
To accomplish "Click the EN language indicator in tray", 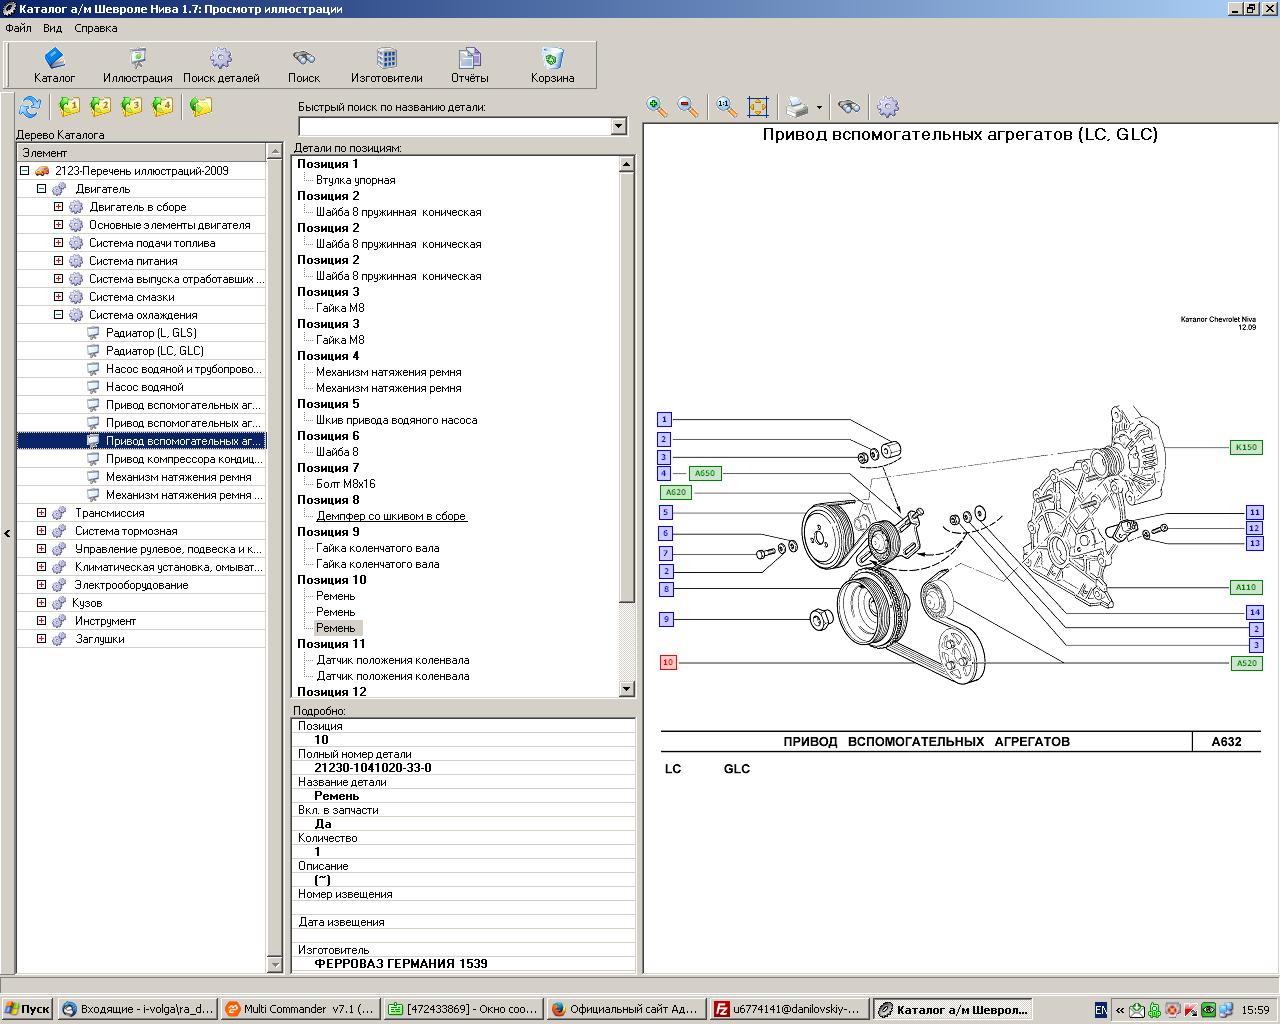I will (1101, 1010).
